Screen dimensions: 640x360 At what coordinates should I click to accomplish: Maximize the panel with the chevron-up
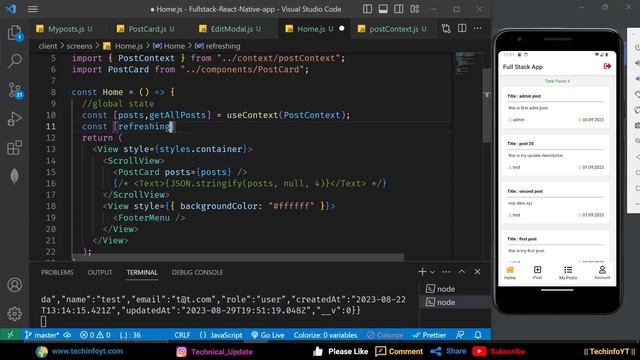(x=462, y=271)
